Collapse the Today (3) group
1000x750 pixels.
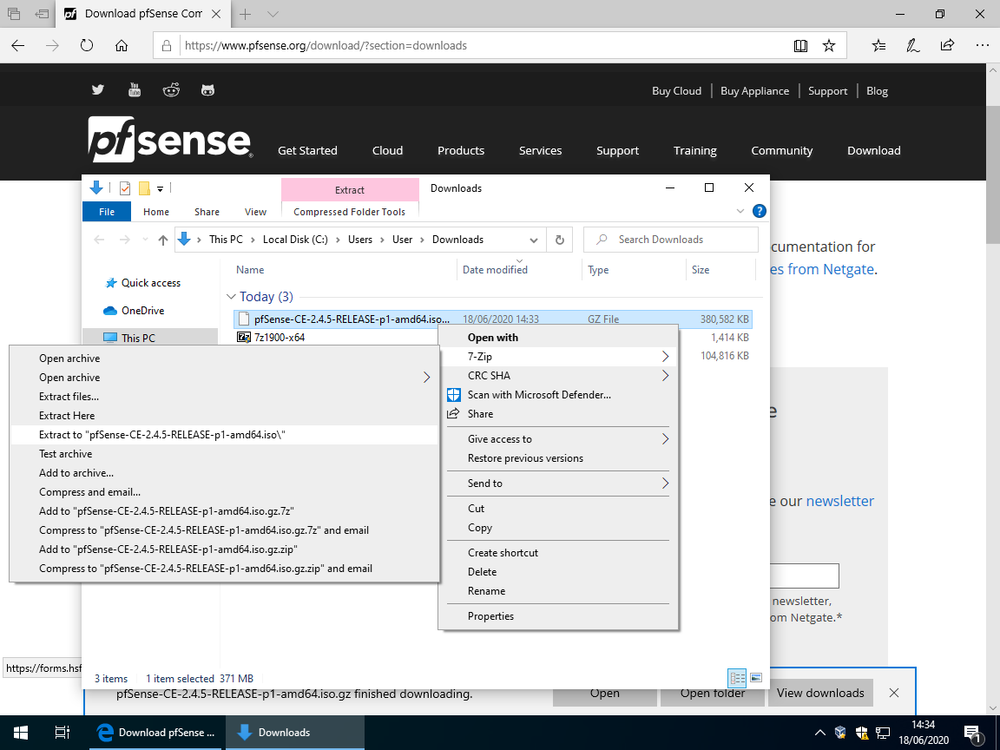231,297
